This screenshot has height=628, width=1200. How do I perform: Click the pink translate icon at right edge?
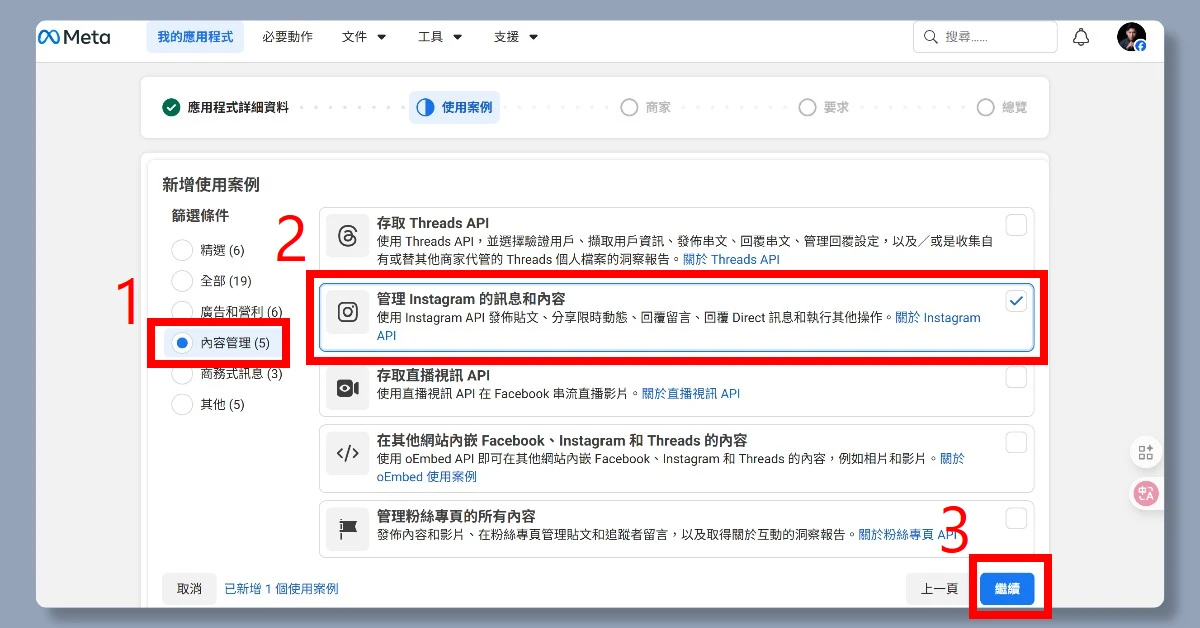(x=1146, y=493)
